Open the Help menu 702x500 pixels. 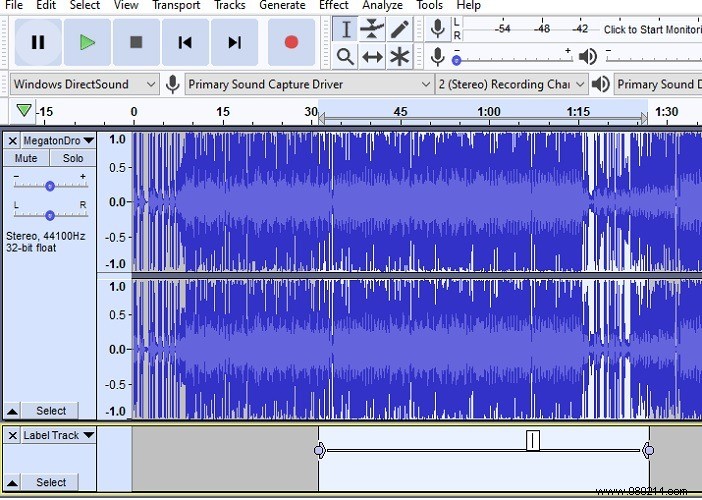tap(468, 5)
